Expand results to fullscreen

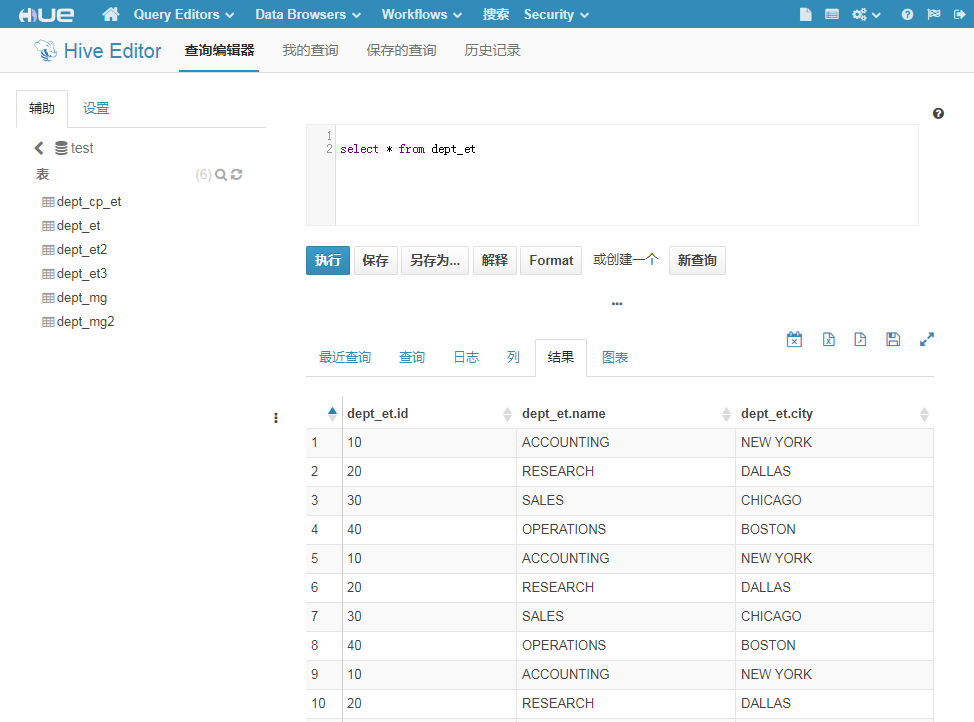[926, 340]
